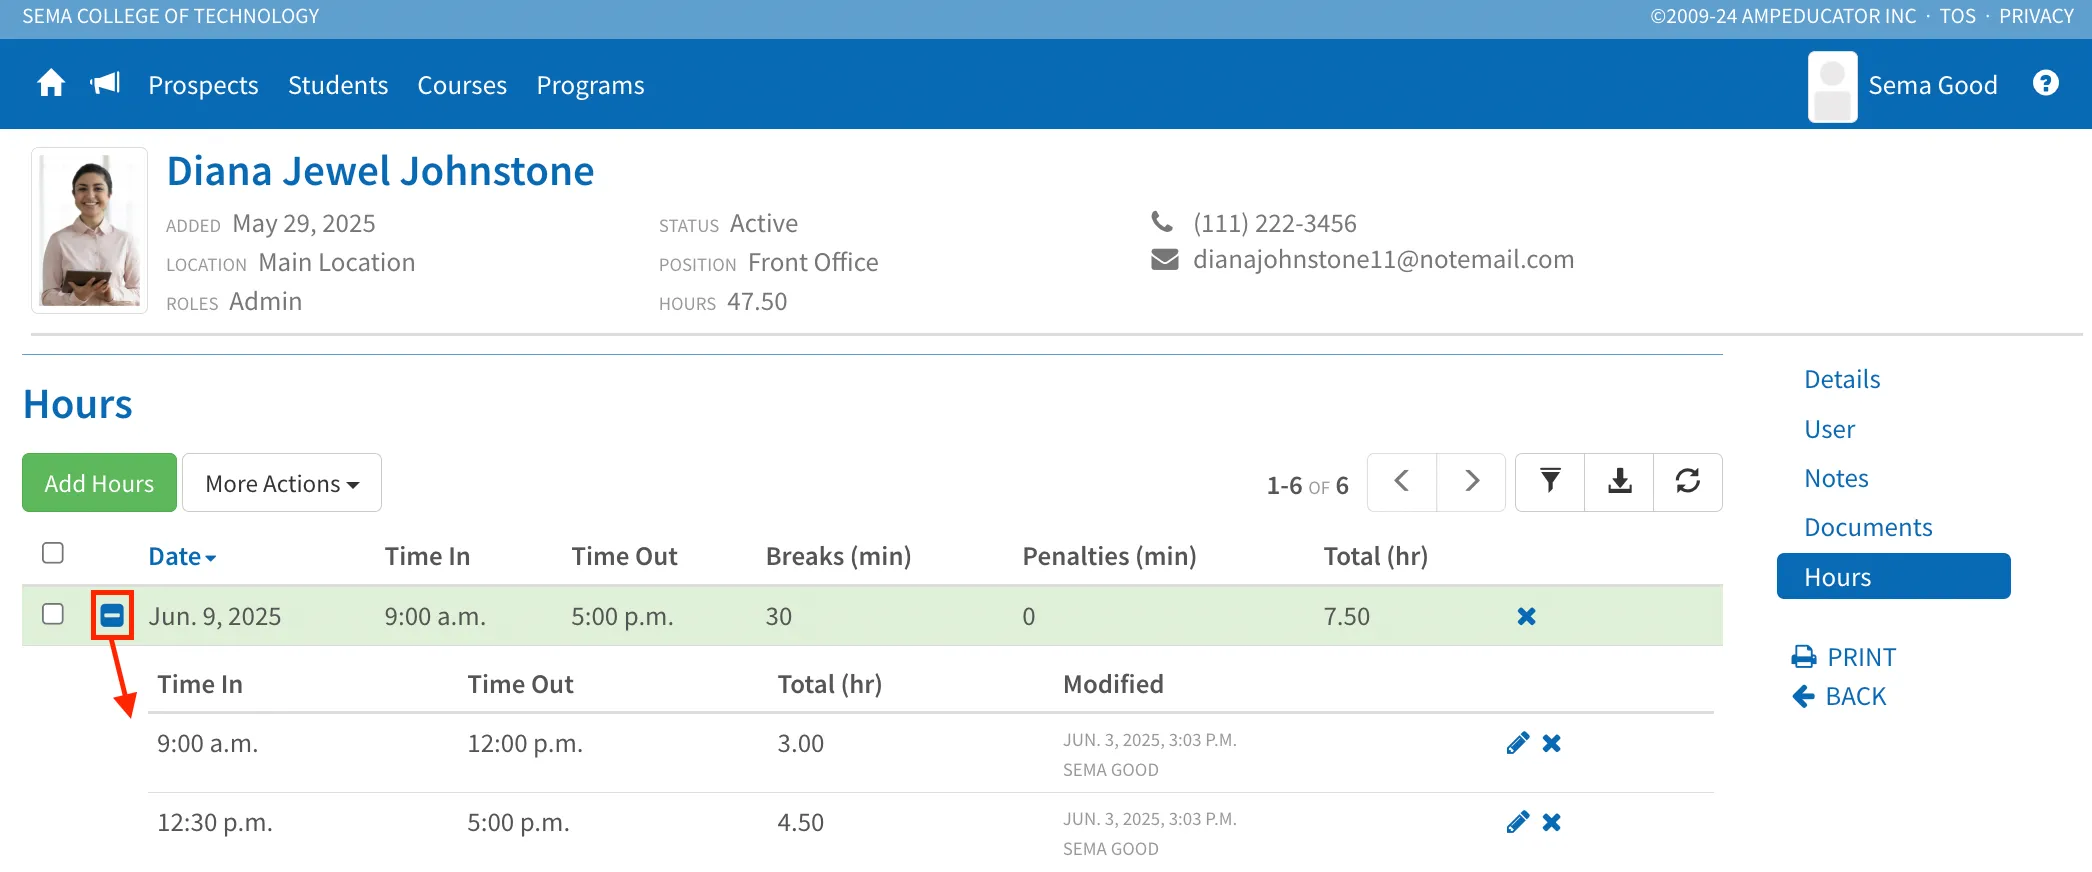2092x872 pixels.
Task: Click the envelope email icon
Action: pos(1165,260)
